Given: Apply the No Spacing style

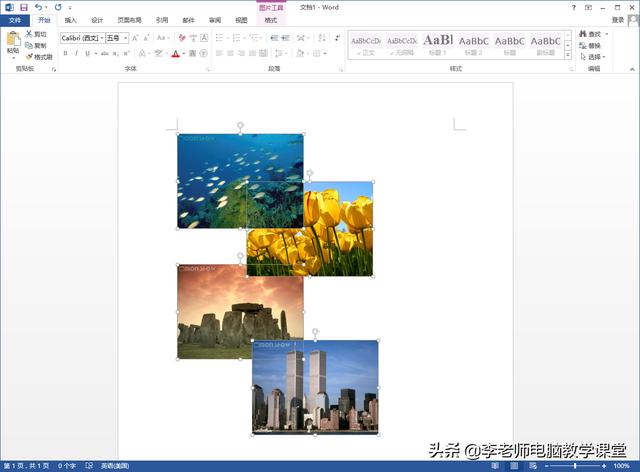Looking at the screenshot, I should tap(402, 45).
